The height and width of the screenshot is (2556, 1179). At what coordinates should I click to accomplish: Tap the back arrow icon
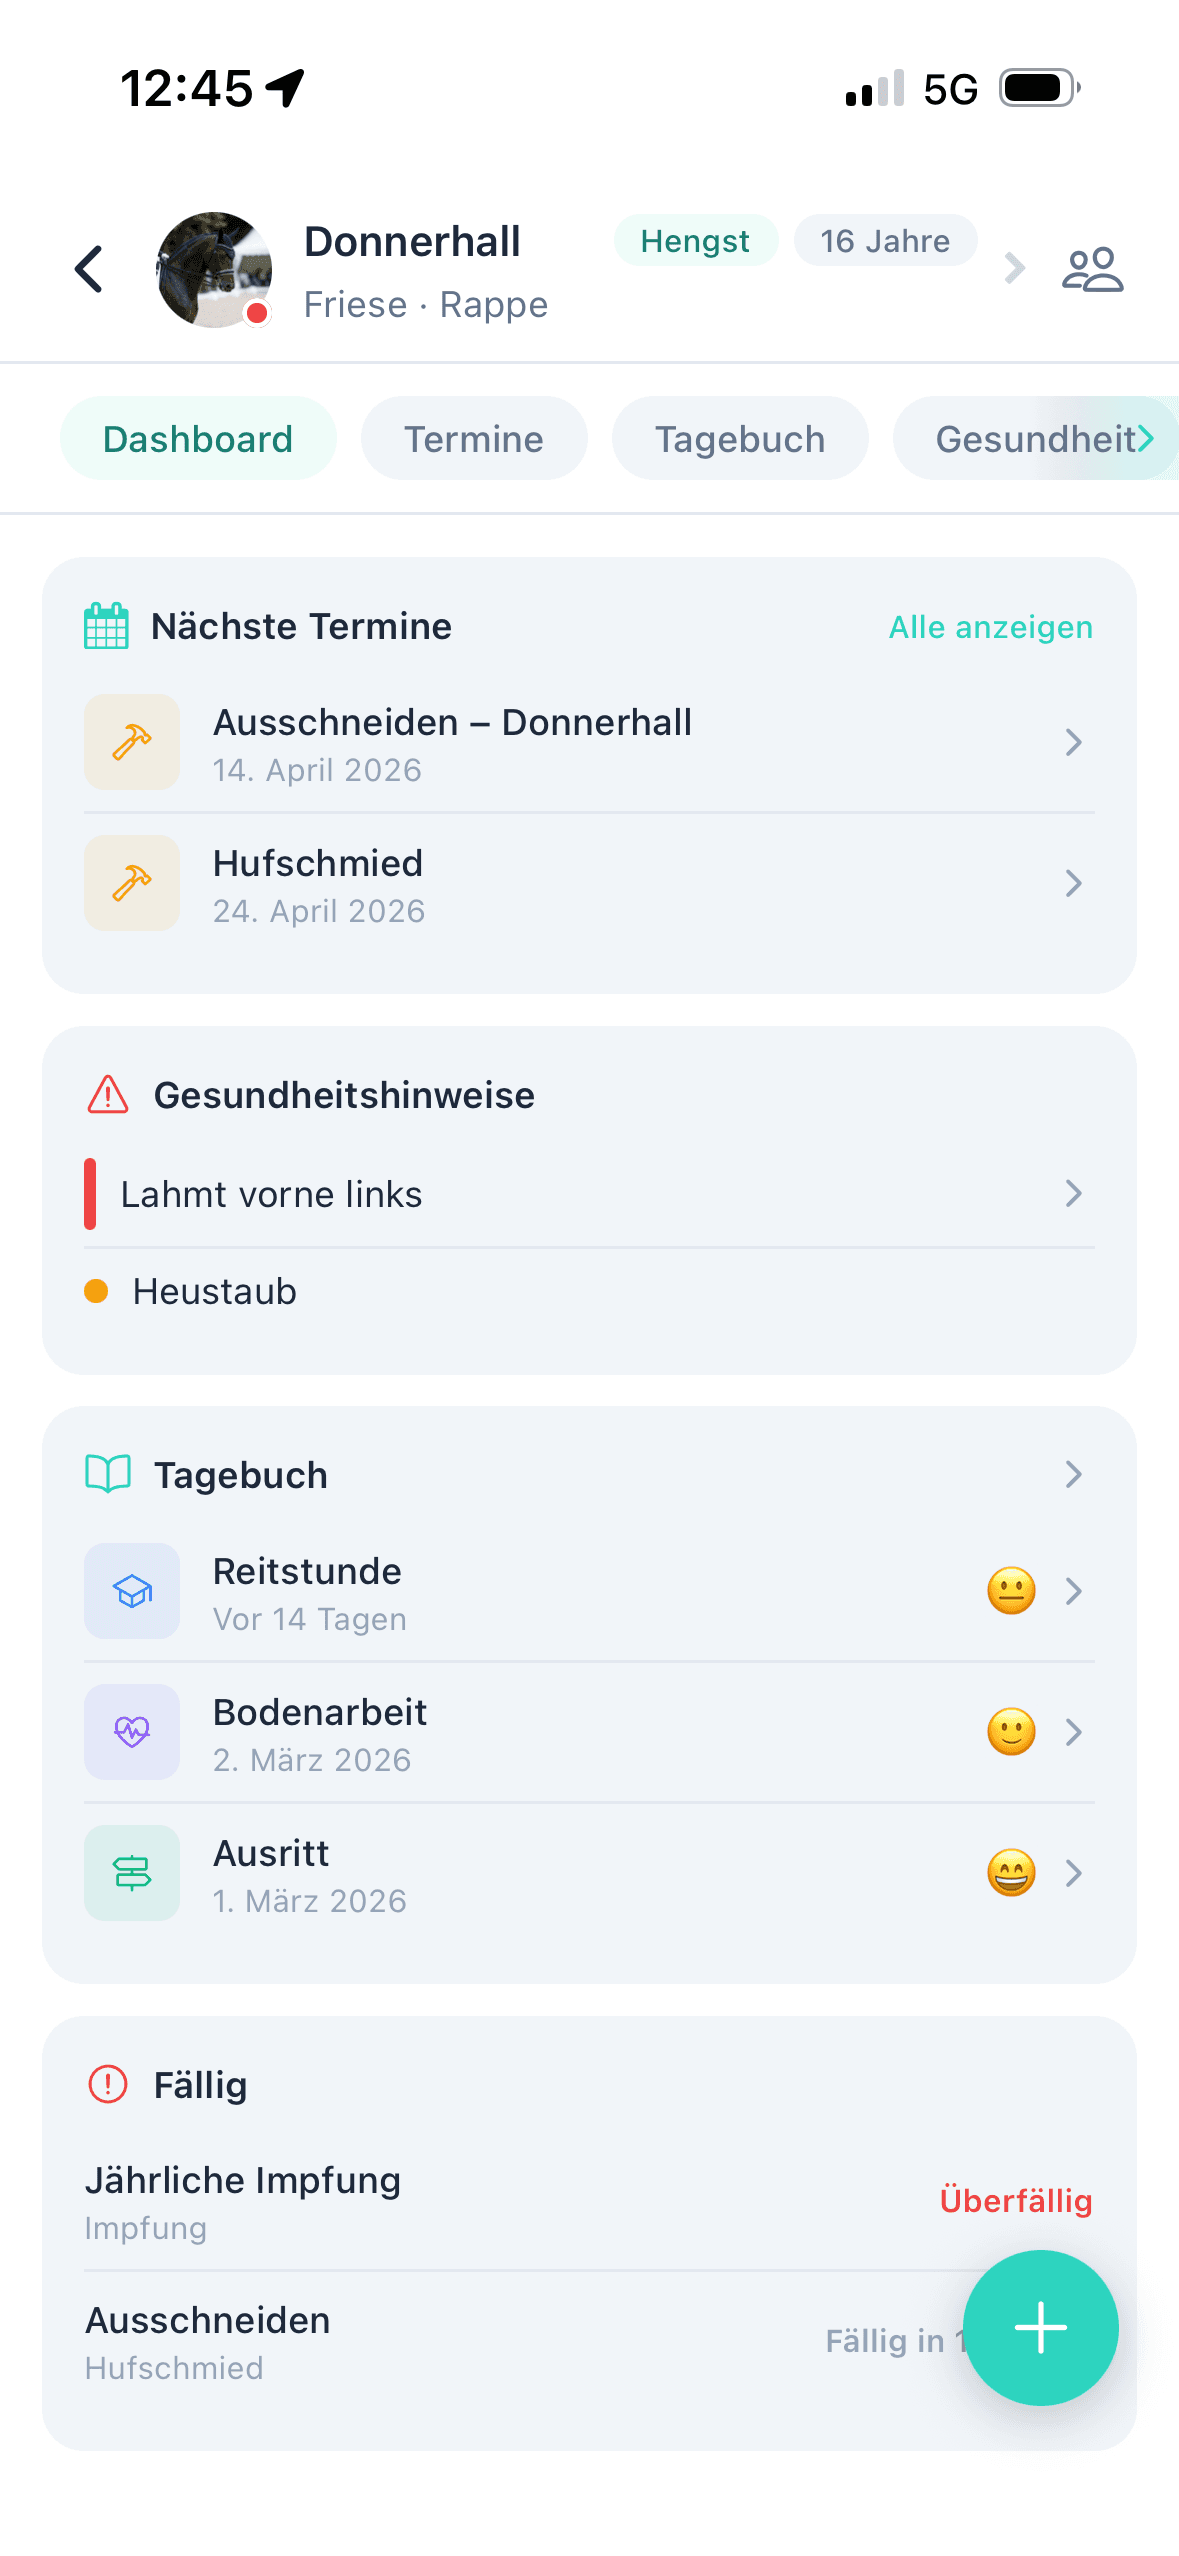pyautogui.click(x=90, y=269)
